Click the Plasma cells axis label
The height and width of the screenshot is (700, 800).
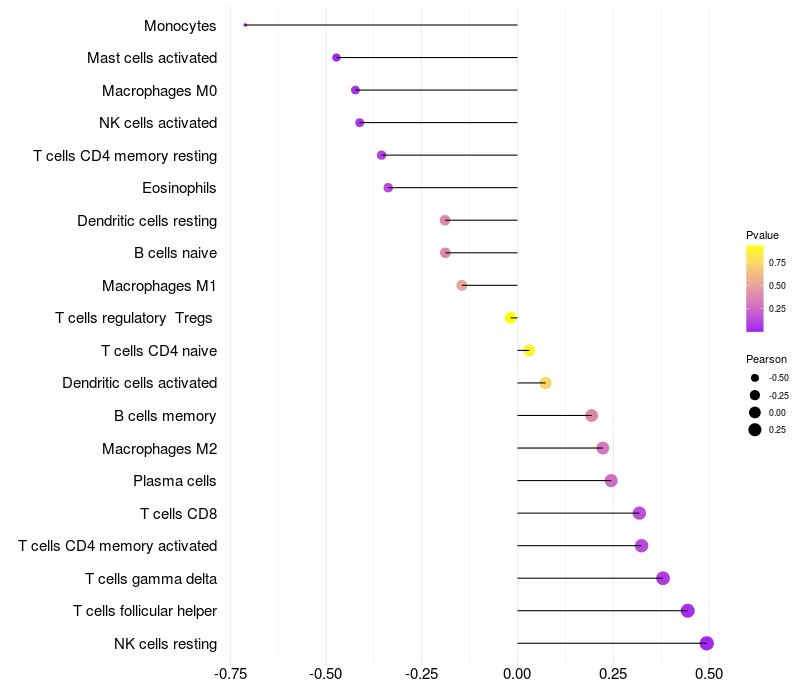[174, 481]
